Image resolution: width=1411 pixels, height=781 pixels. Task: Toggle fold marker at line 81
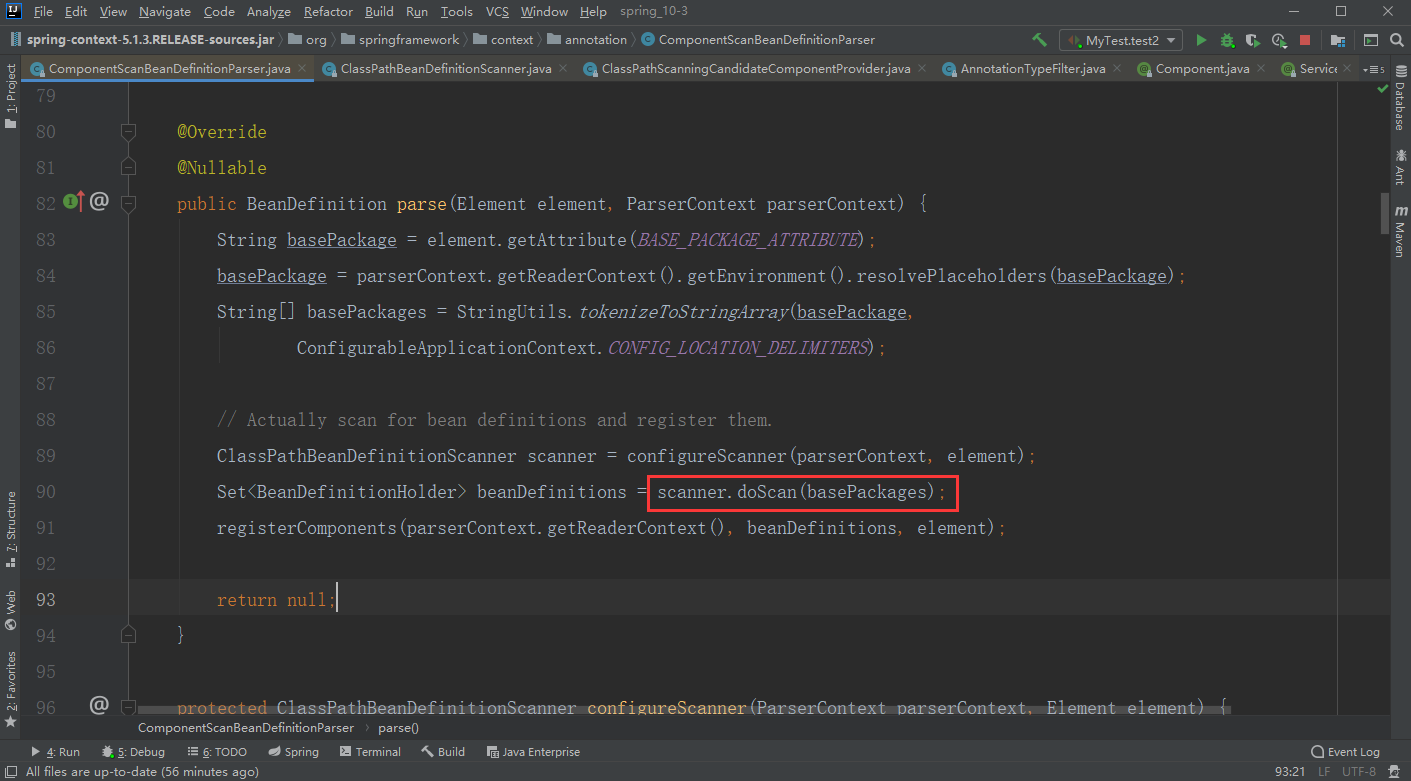click(128, 167)
